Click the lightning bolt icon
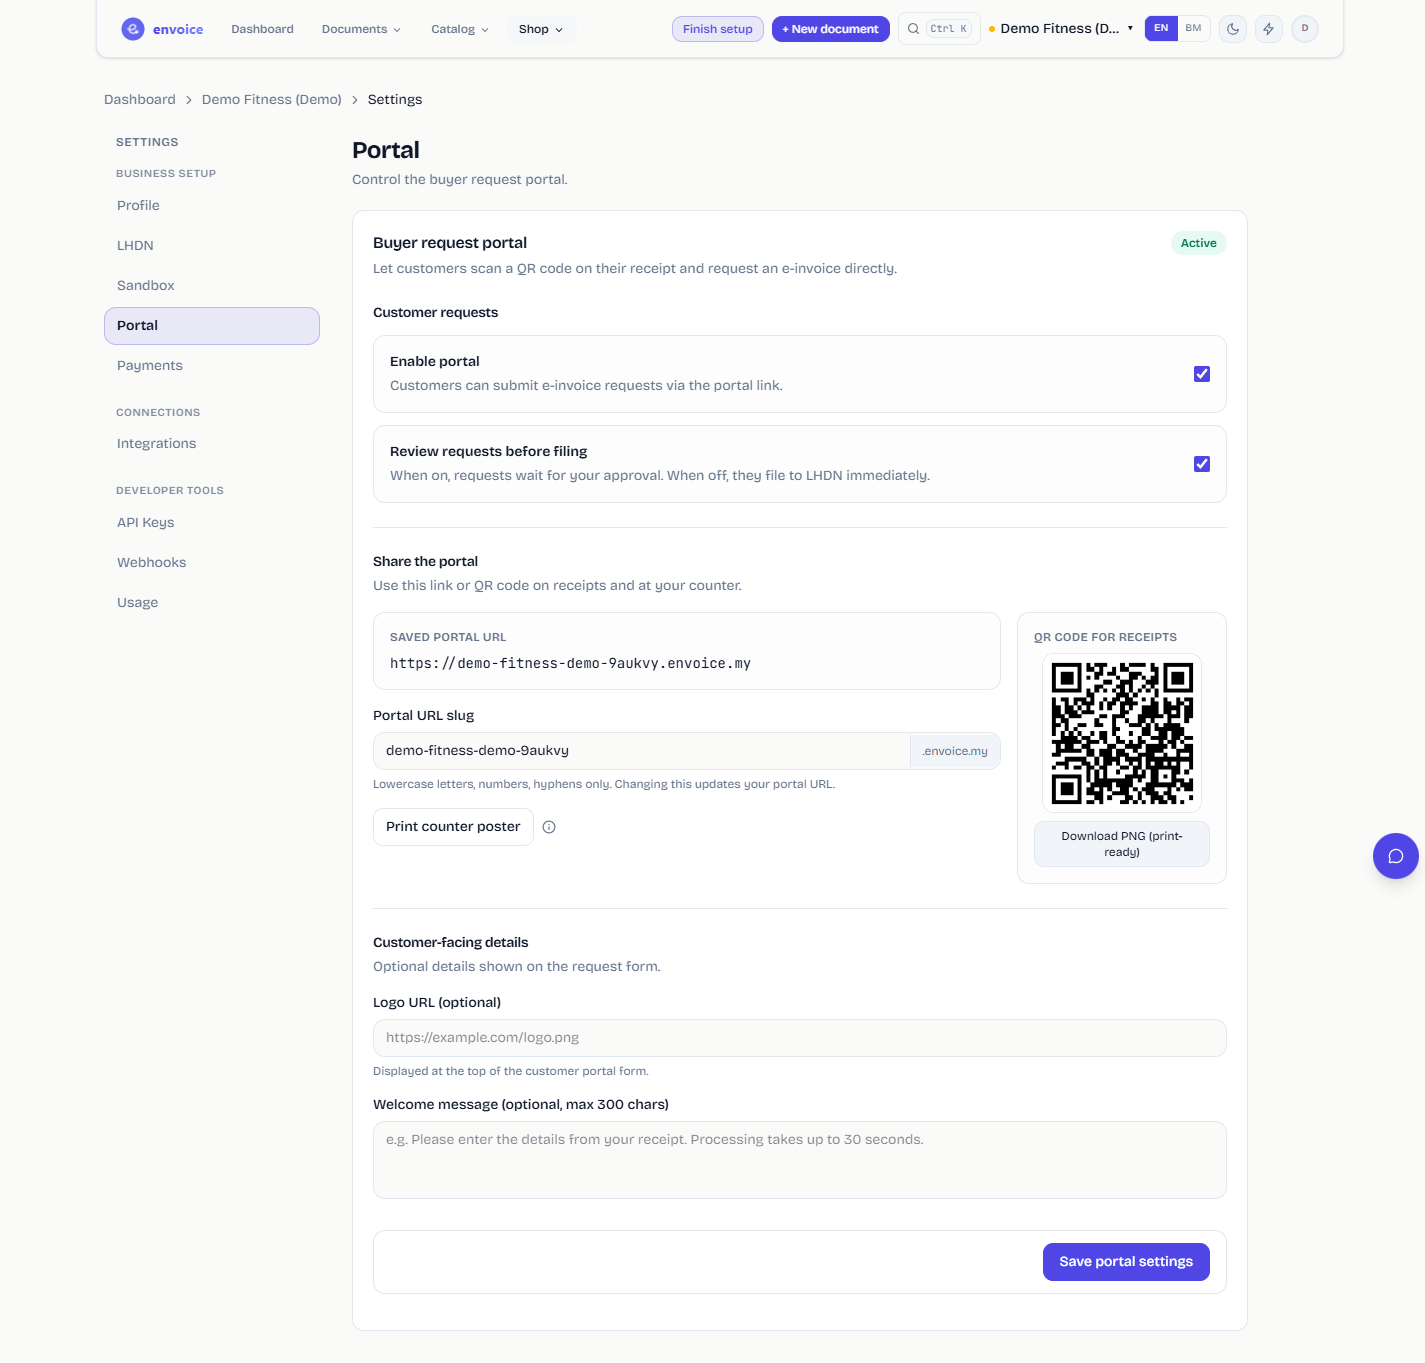This screenshot has width=1425, height=1363. click(x=1269, y=29)
